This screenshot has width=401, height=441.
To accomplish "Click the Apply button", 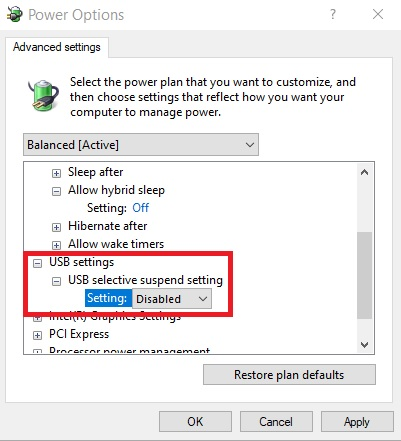I will coord(357,422).
